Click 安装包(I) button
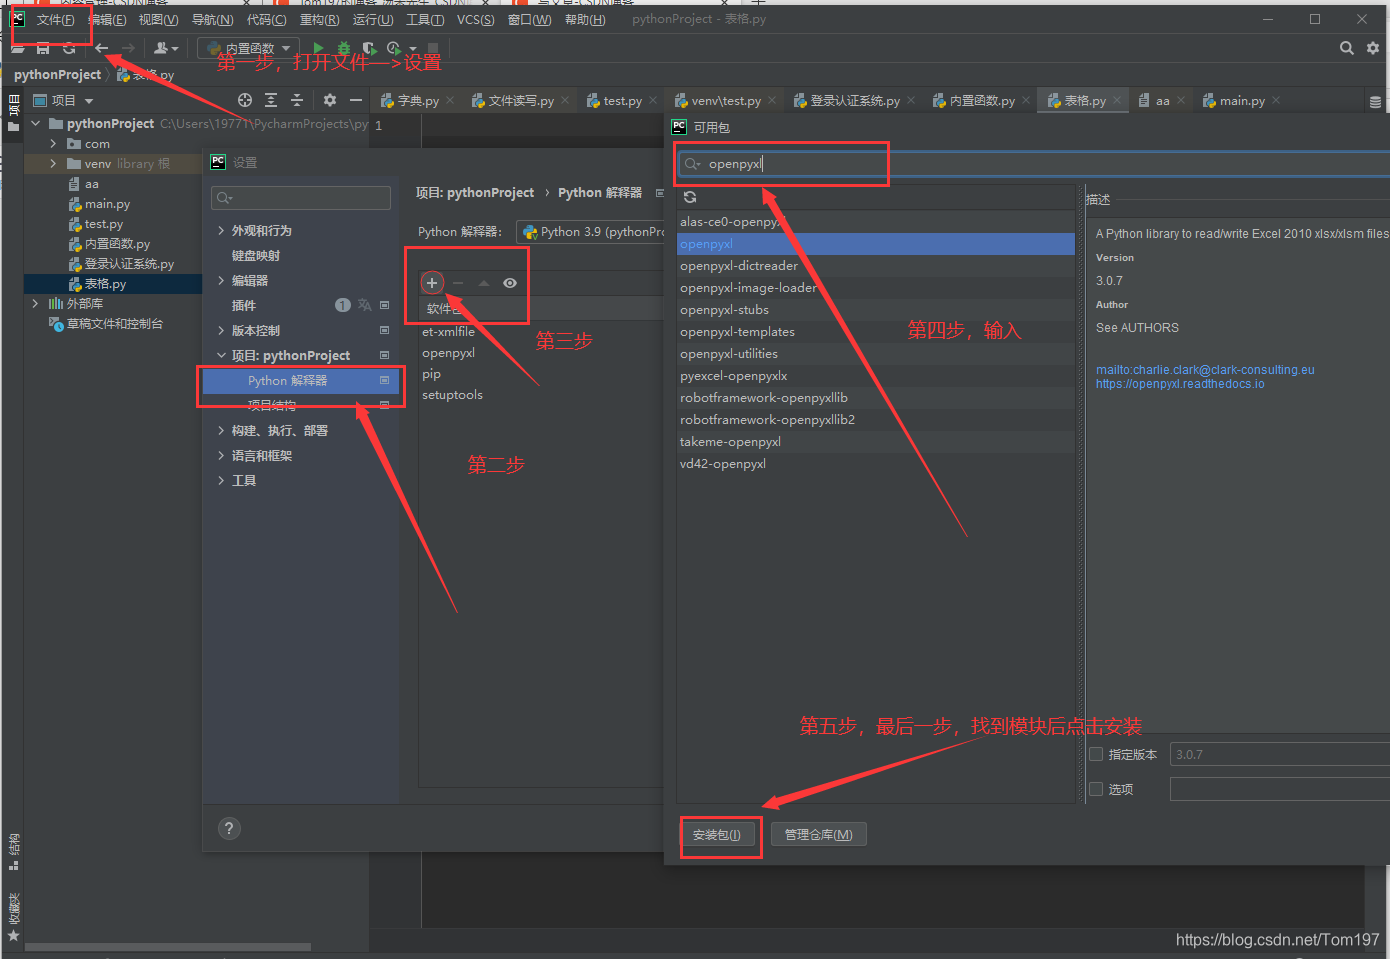The height and width of the screenshot is (959, 1390). tap(717, 834)
